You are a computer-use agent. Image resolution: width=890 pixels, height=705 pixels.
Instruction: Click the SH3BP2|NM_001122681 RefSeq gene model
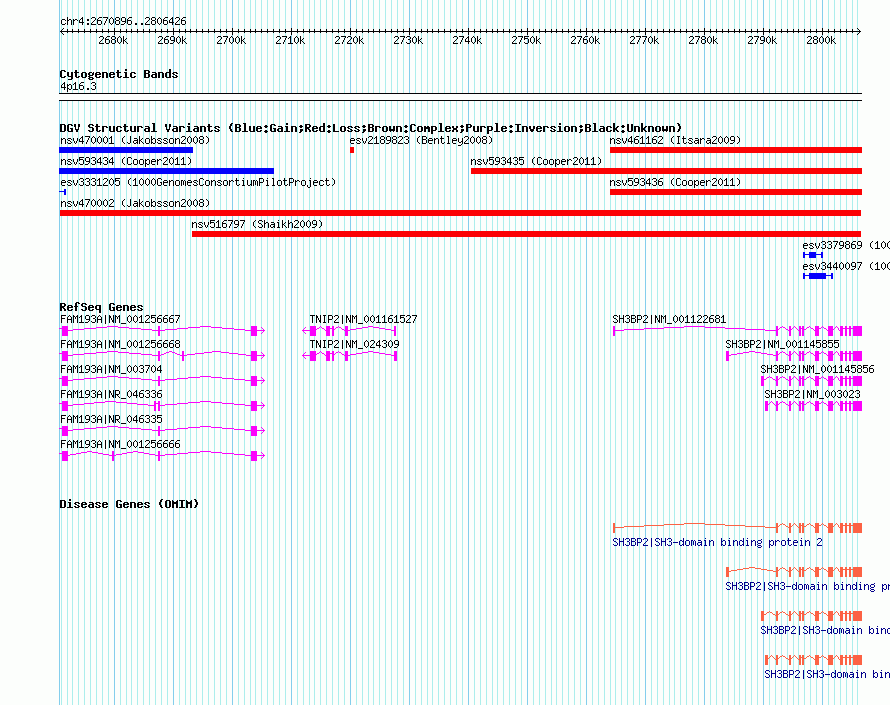(737, 330)
